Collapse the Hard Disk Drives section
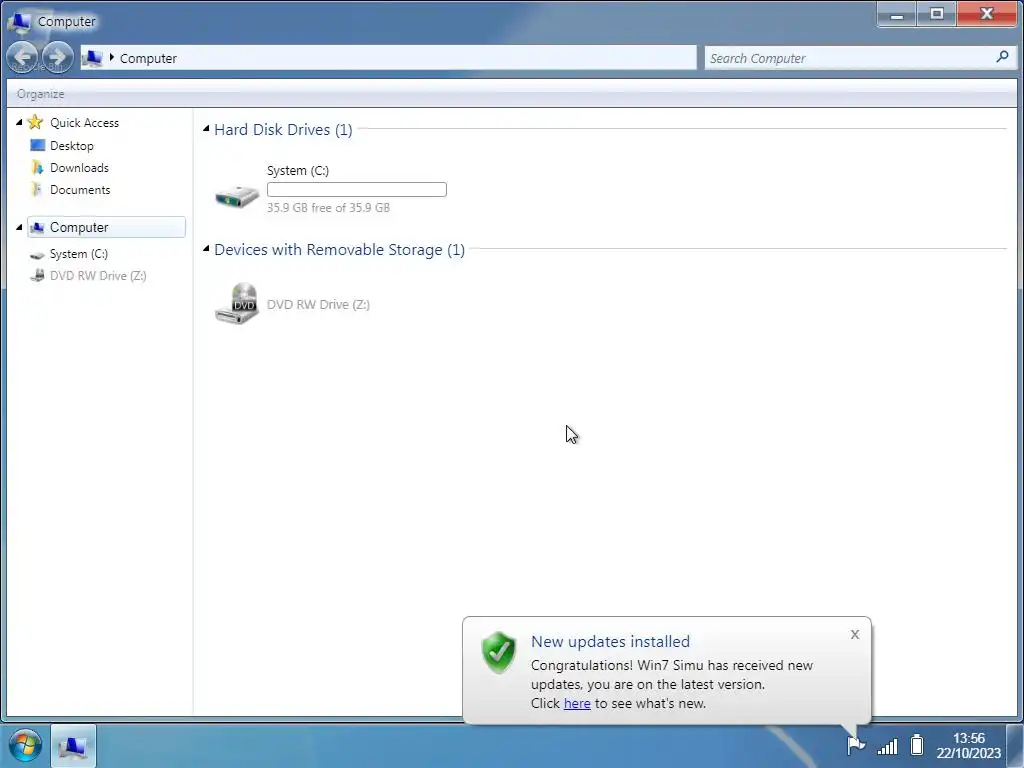Image resolution: width=1024 pixels, height=768 pixels. click(x=206, y=129)
